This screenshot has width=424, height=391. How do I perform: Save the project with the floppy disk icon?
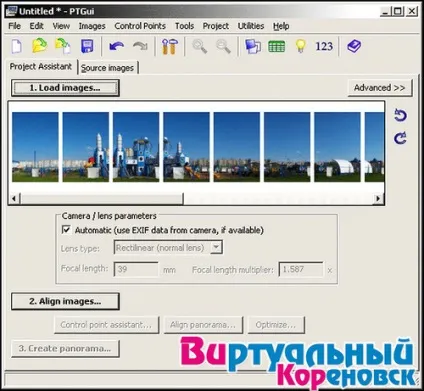pos(87,46)
